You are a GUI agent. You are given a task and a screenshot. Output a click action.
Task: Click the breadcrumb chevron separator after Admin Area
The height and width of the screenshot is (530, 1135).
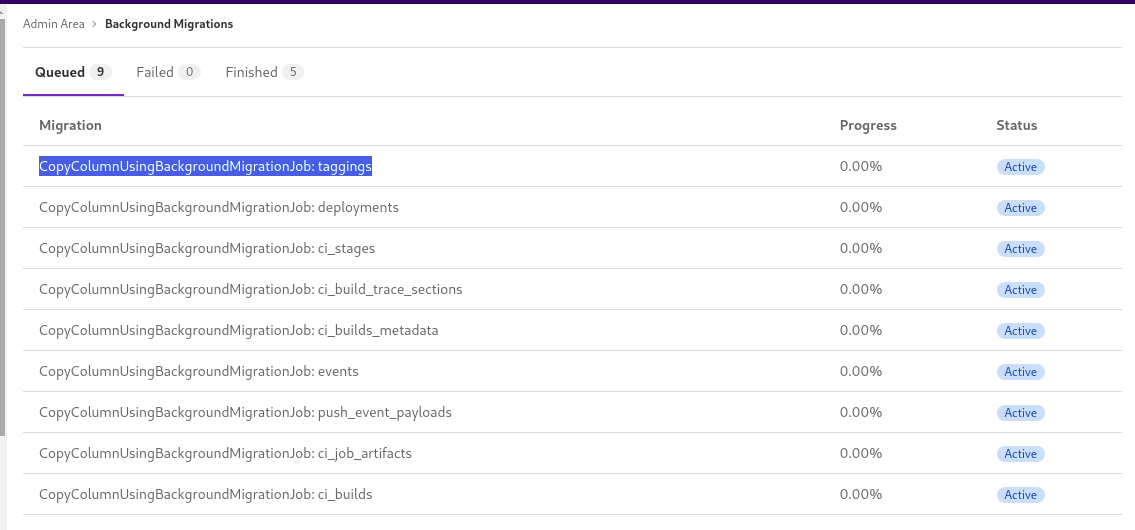click(x=94, y=24)
